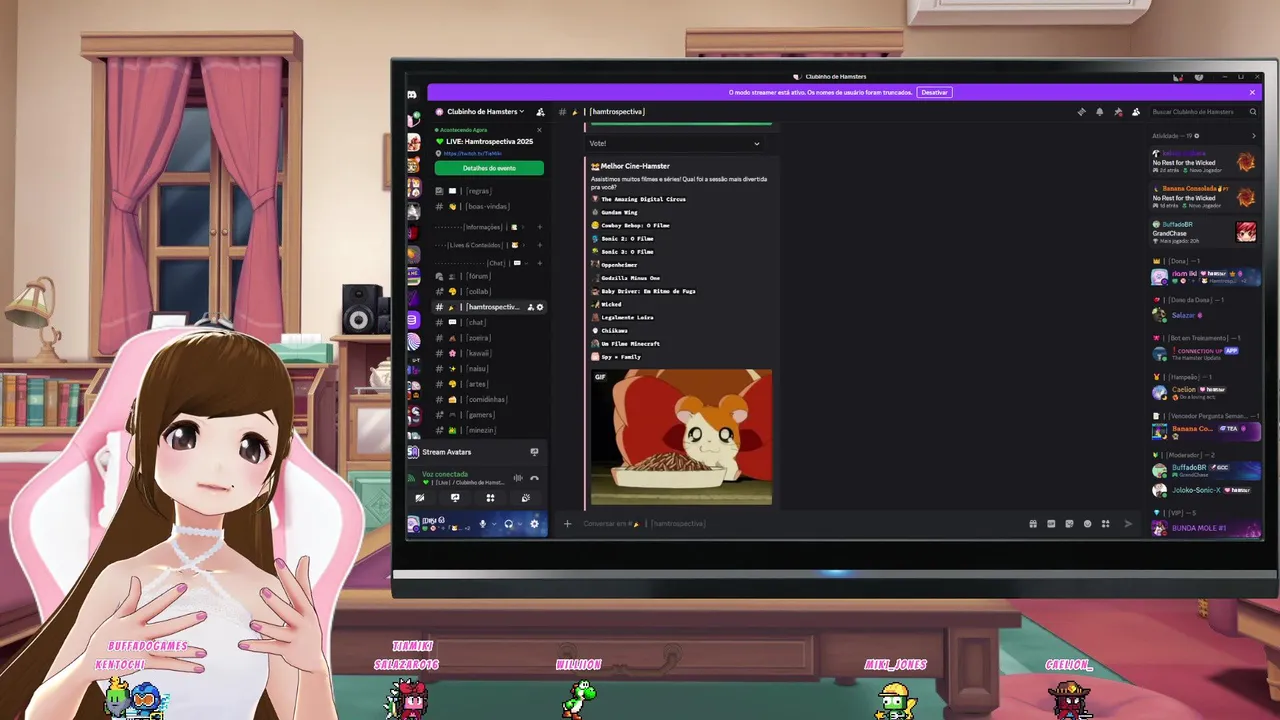
Task: Share your screen icon in voice panel
Action: point(455,497)
